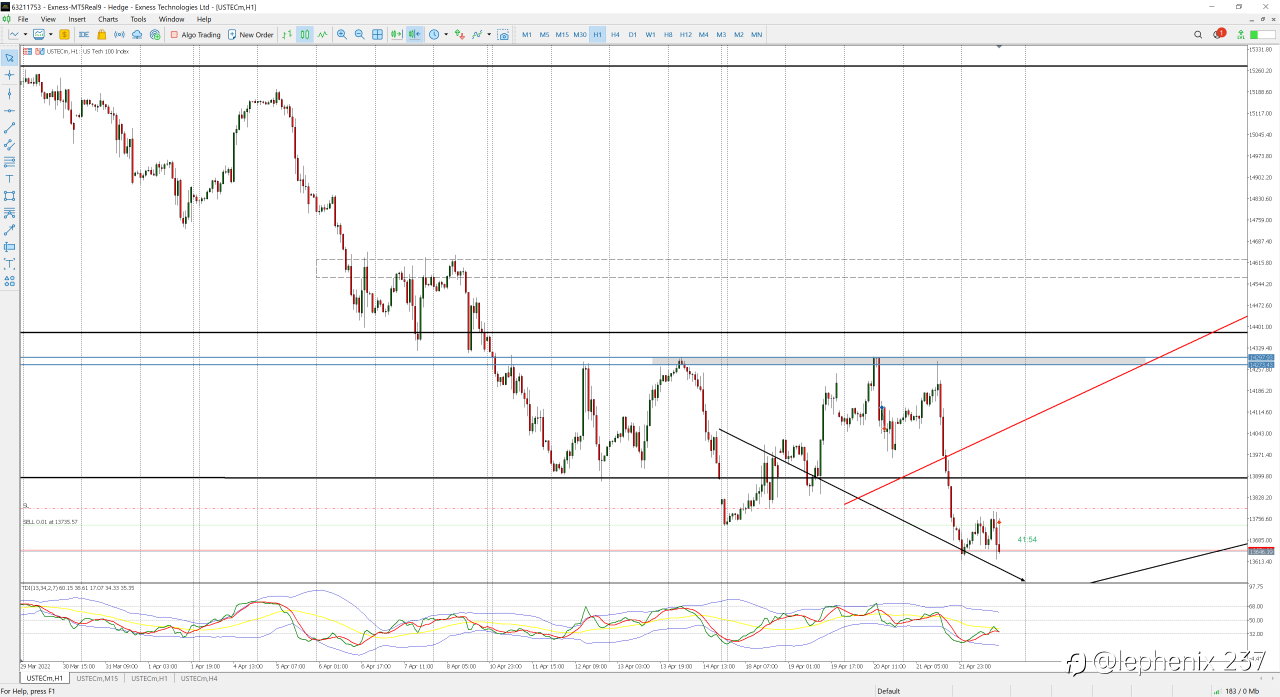Screen dimensions: 1280x697
Task: Click the TDI indicator label in subwindow
Action: coord(78,588)
